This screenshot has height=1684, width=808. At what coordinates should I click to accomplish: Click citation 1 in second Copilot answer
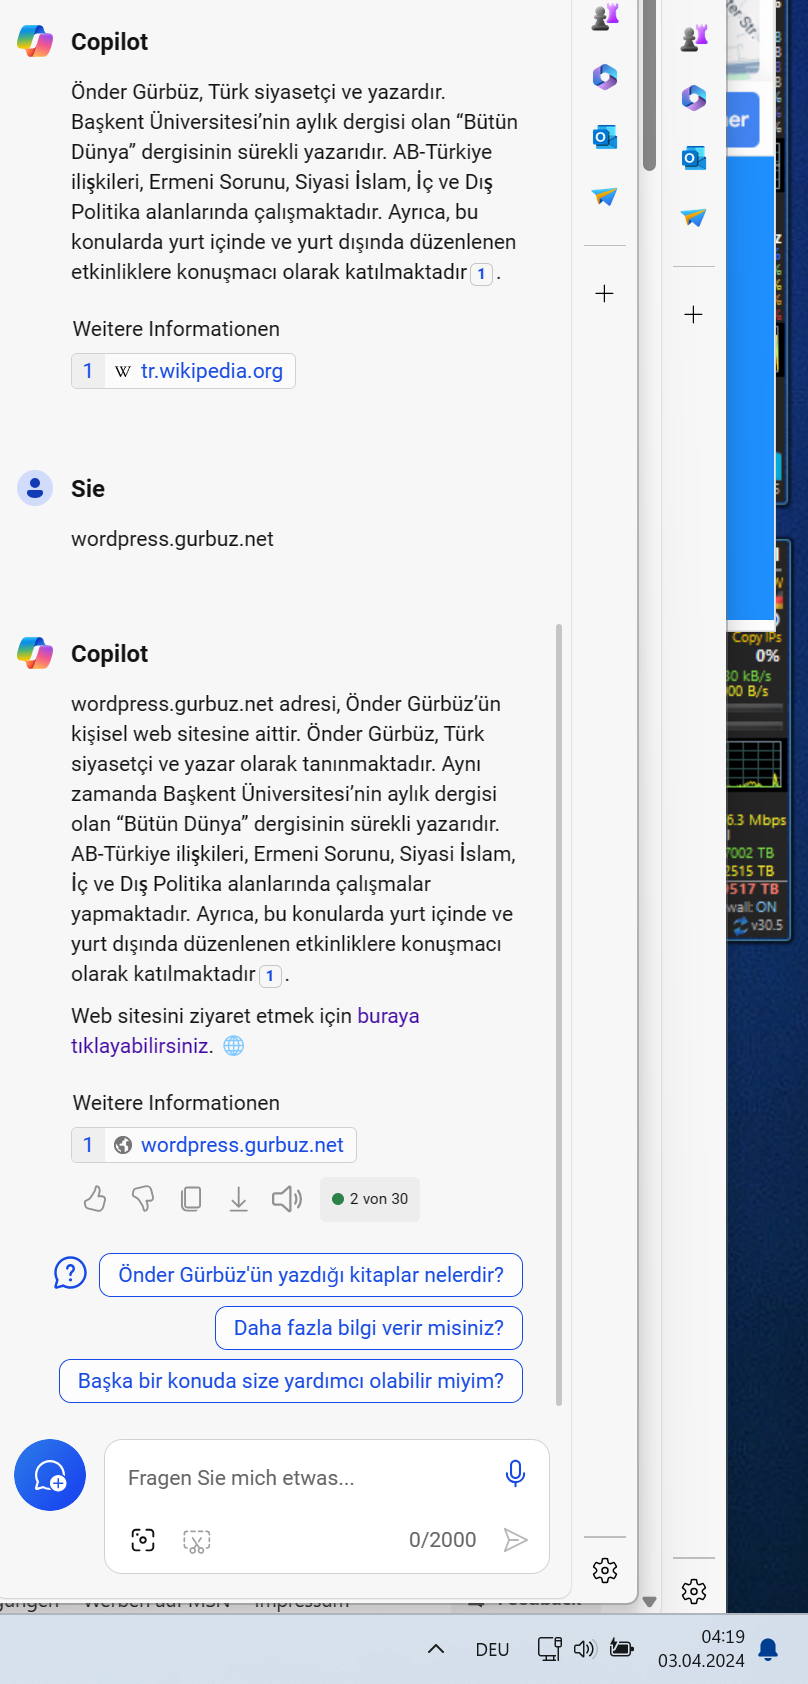click(x=270, y=976)
